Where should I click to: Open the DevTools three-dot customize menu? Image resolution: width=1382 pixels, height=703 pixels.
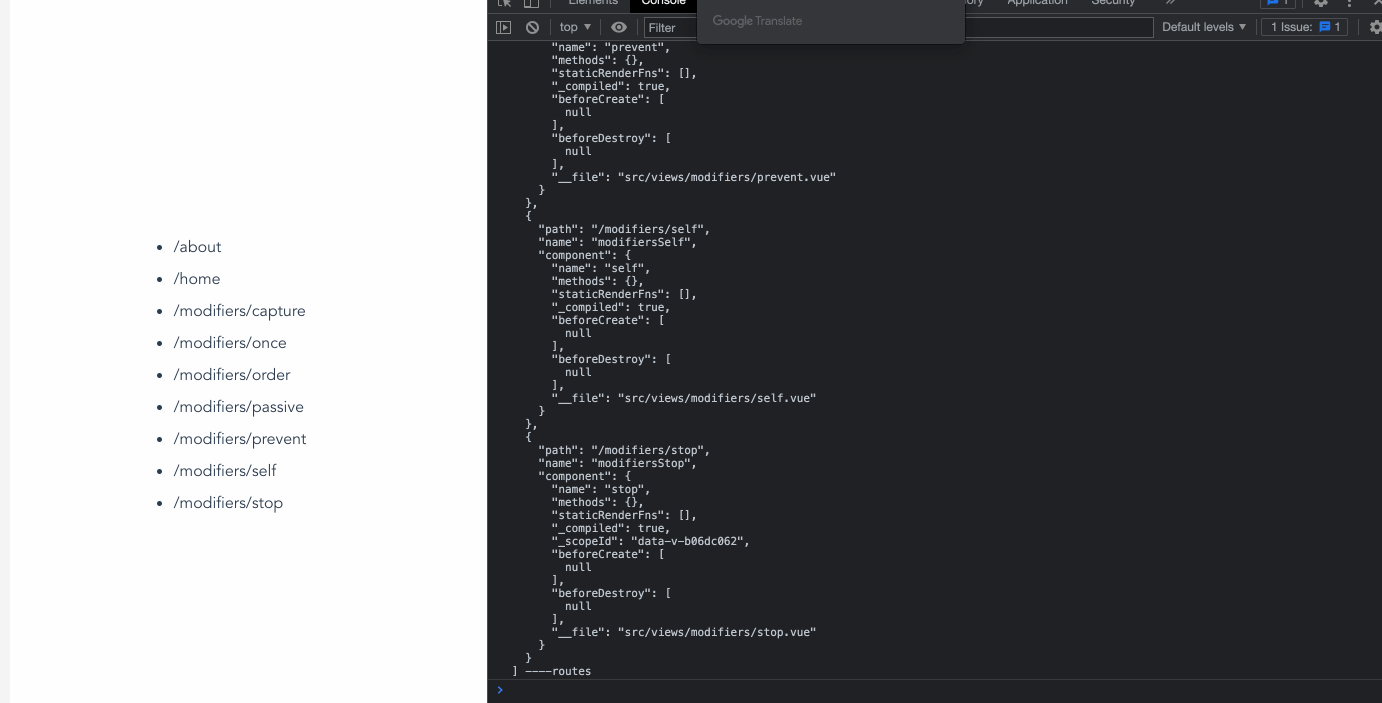[x=1348, y=4]
